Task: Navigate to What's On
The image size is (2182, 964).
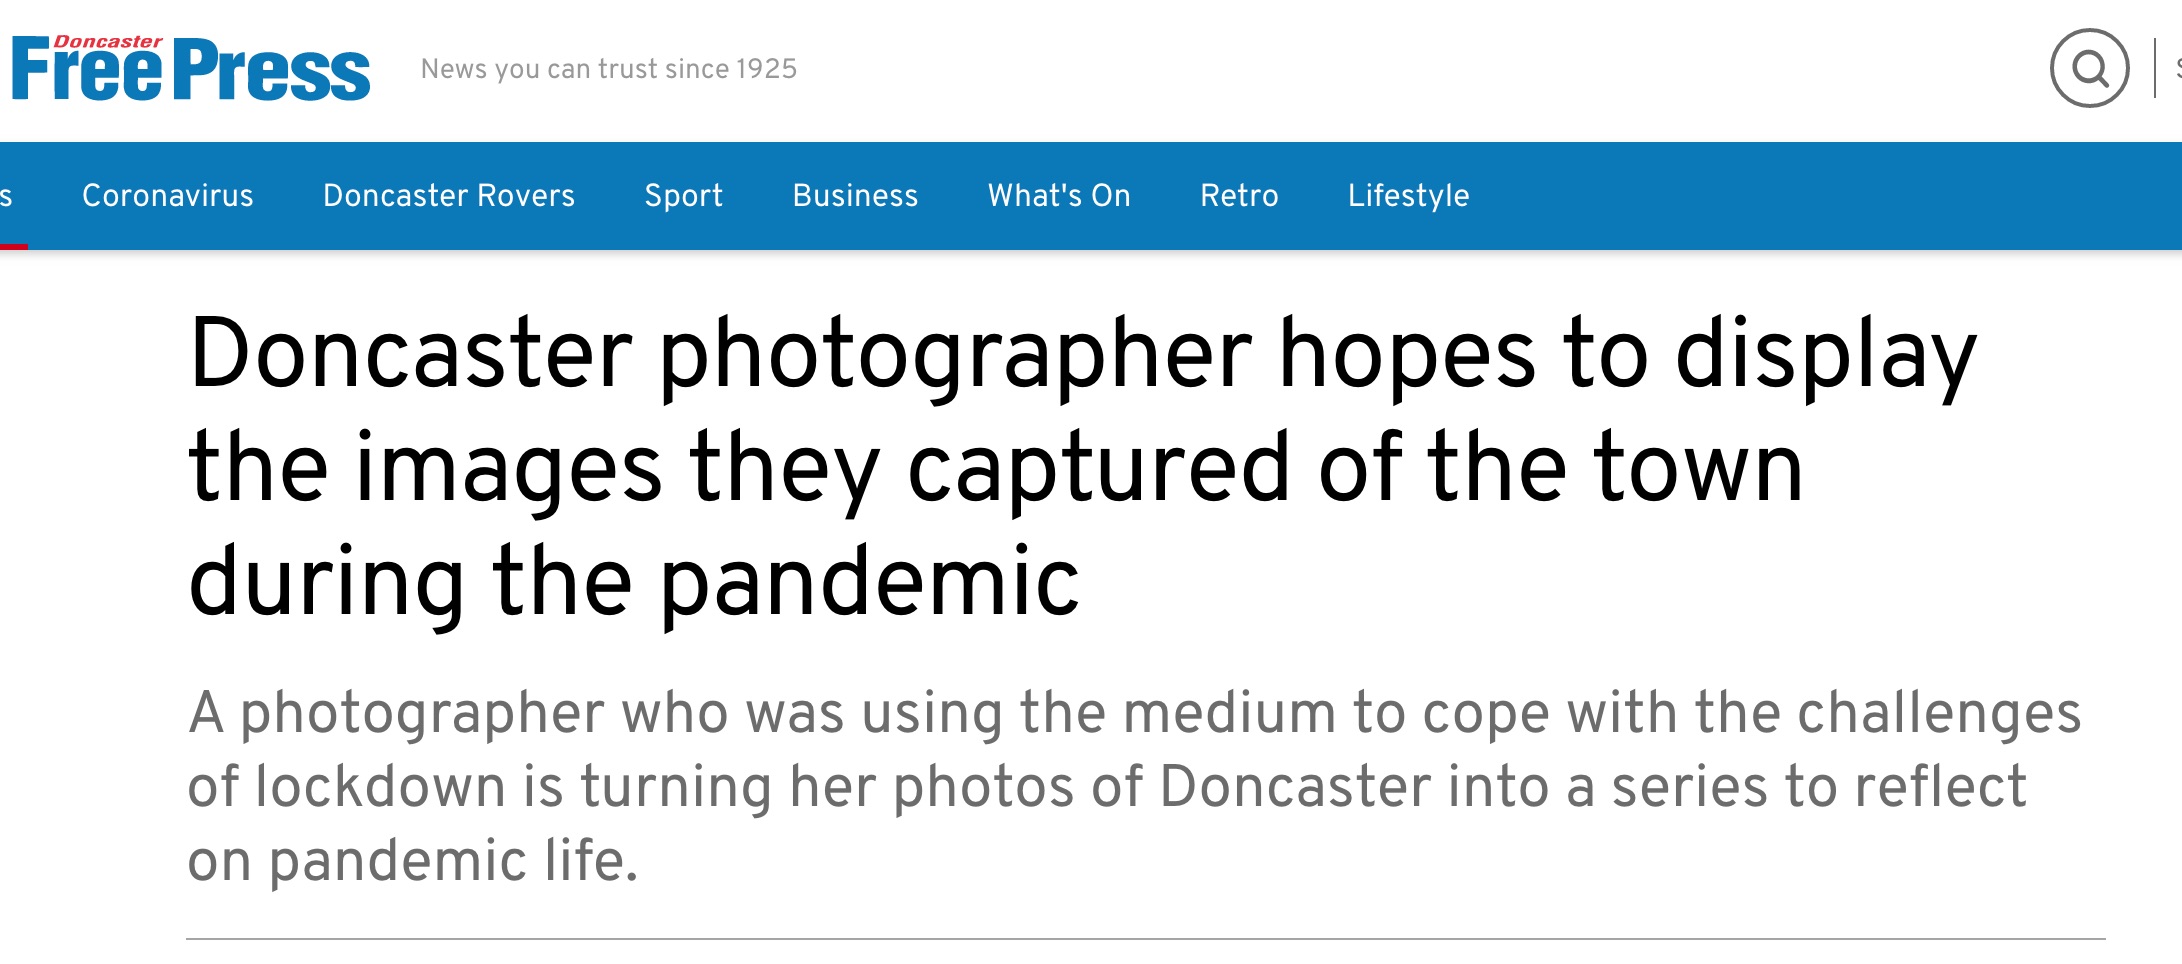Action: [x=1059, y=195]
